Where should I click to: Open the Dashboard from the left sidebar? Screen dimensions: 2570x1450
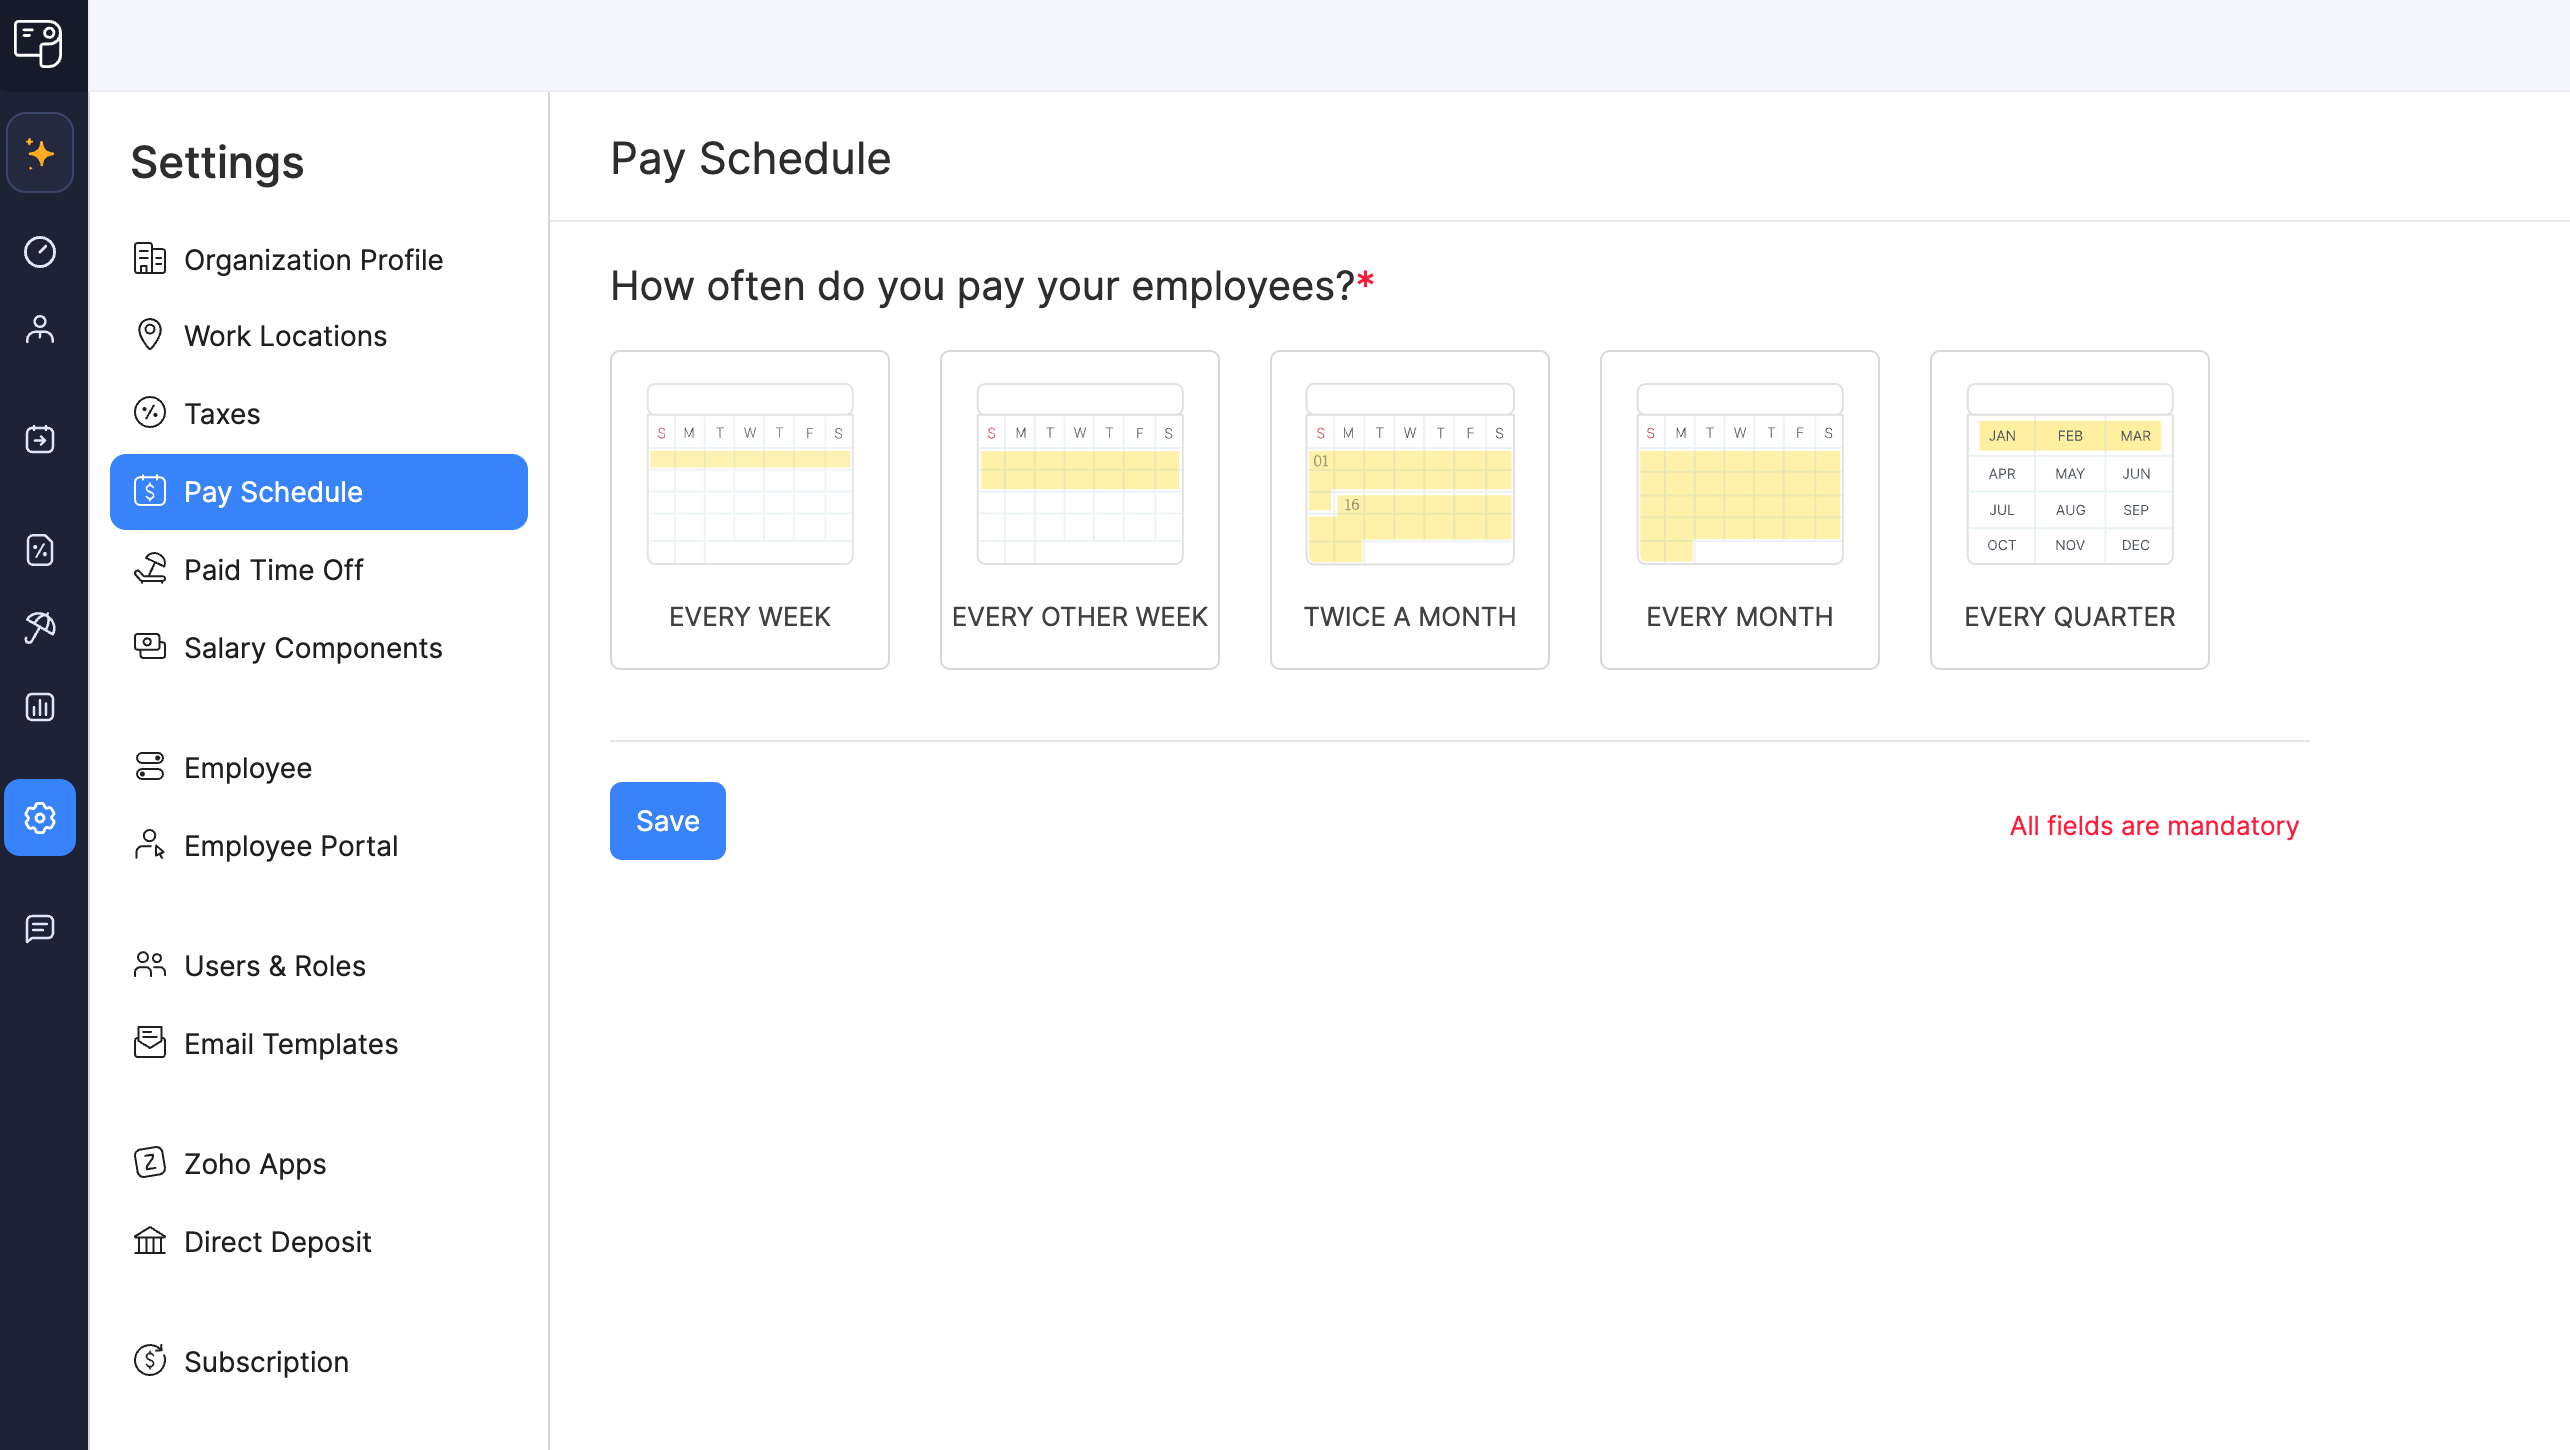(x=40, y=252)
